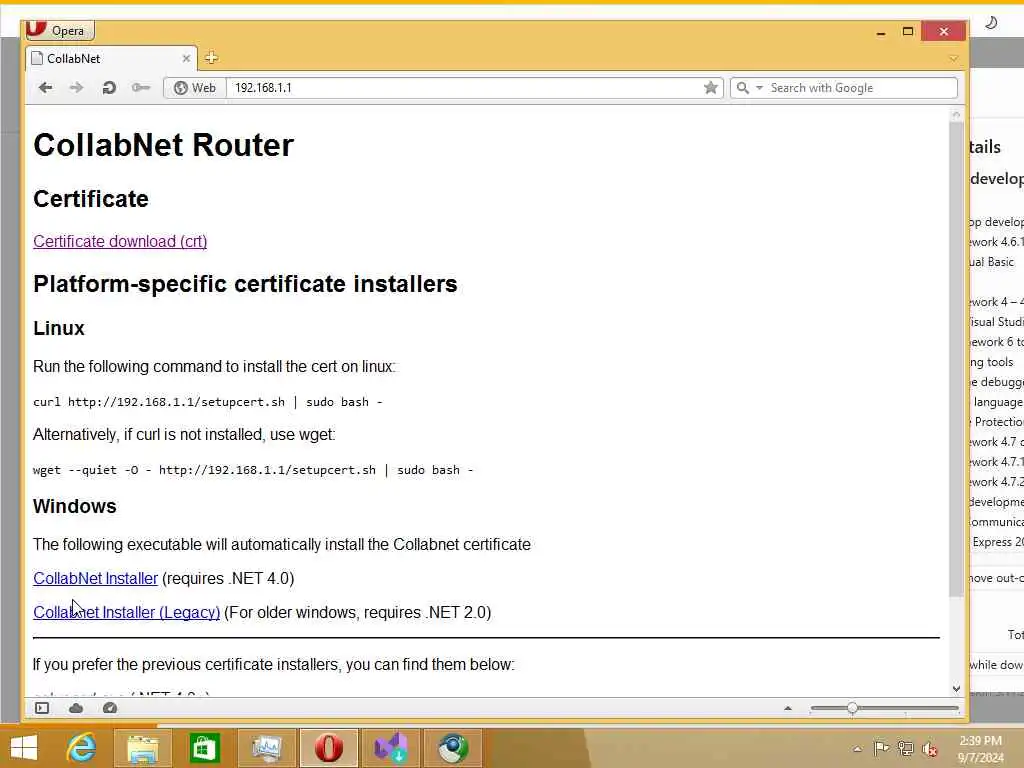
Task: Minimize the Opera window
Action: [881, 31]
